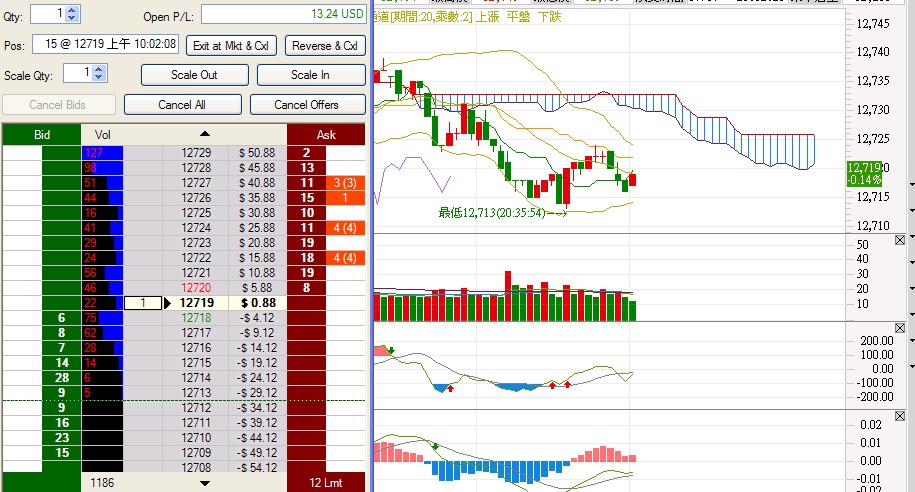
Task: Click total volume 1186 in footer
Action: [103, 483]
